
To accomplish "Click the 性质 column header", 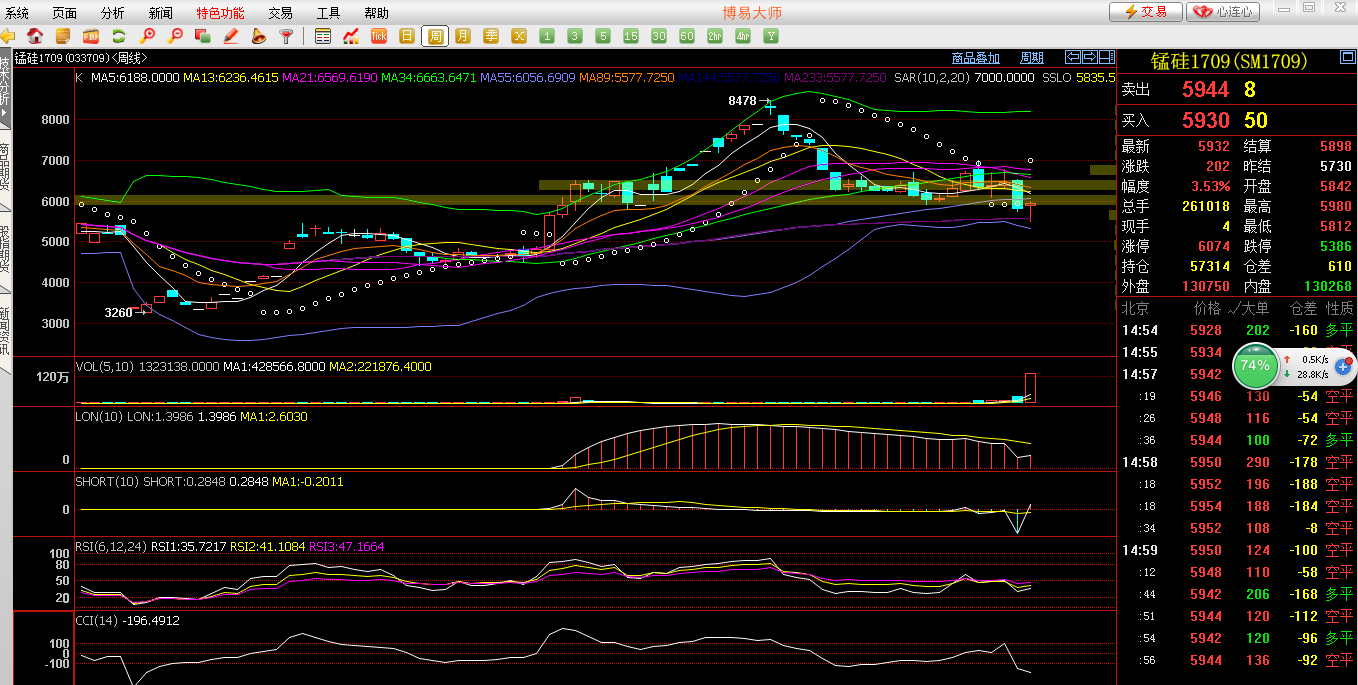I will [1339, 309].
